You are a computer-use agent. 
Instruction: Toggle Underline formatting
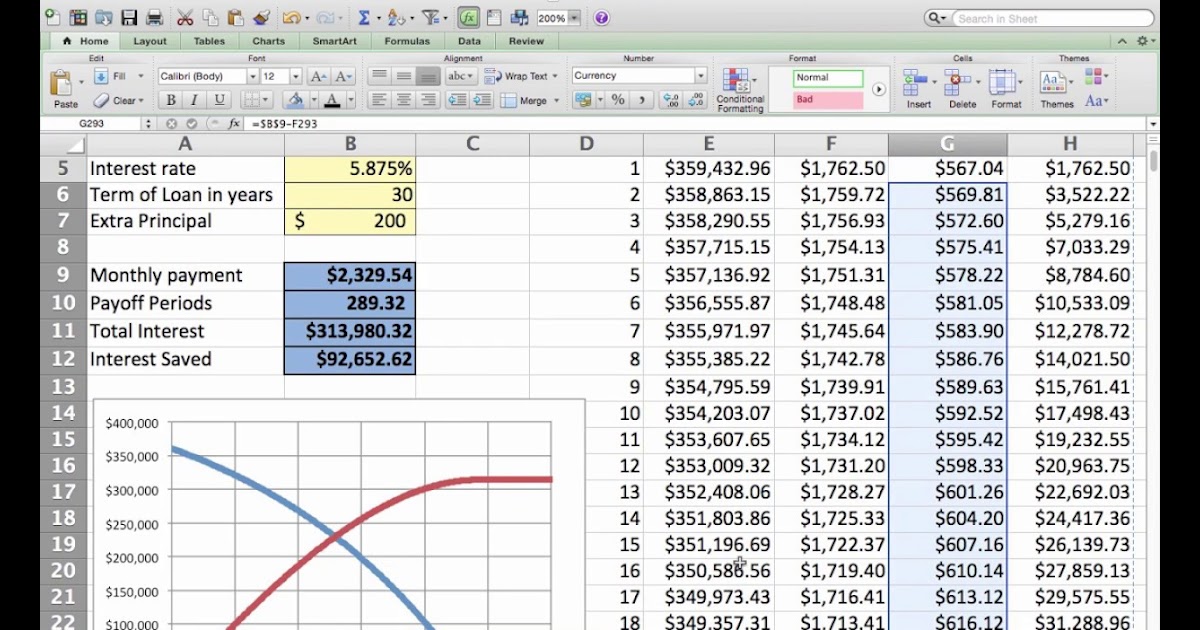click(x=219, y=100)
